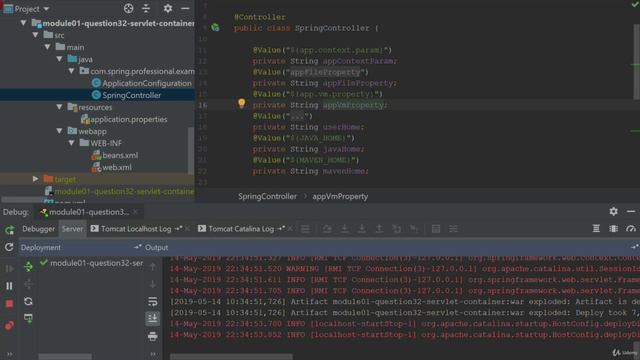The width and height of the screenshot is (640, 360).
Task: Toggle scroll to end of output
Action: [153, 318]
